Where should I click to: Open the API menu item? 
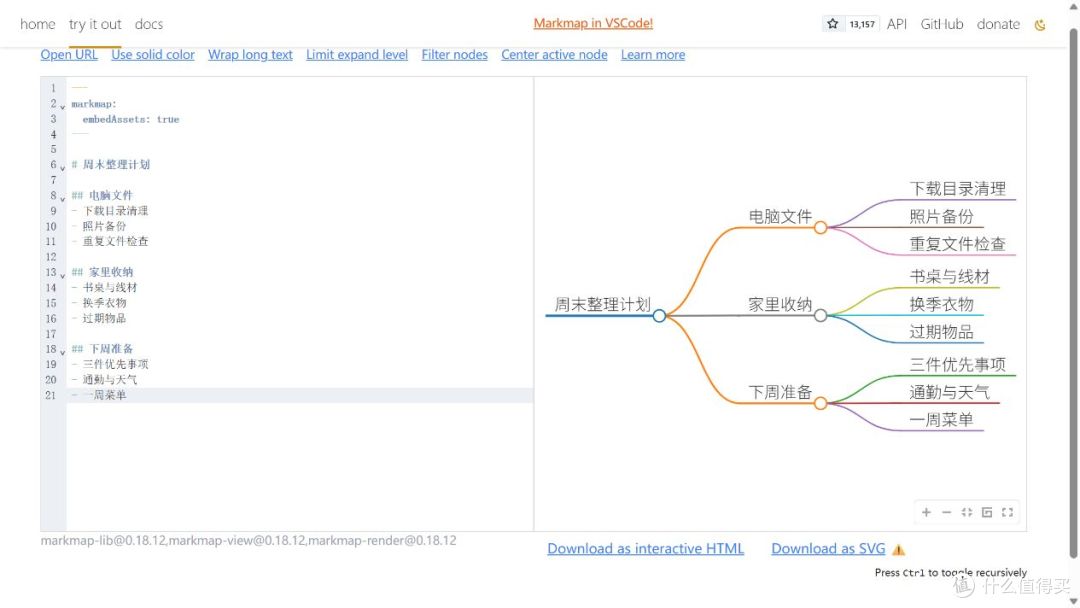click(897, 24)
